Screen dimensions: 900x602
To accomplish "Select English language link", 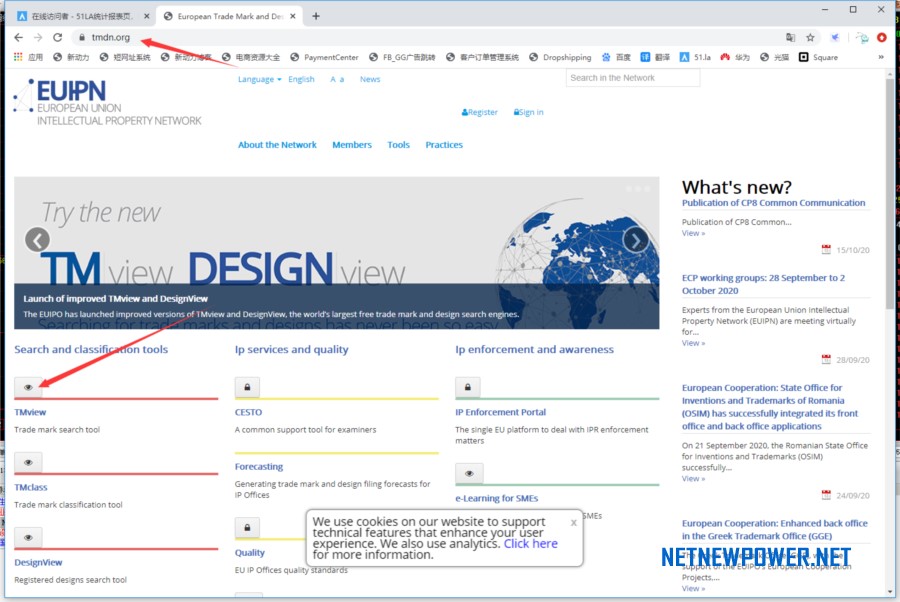I will [301, 79].
